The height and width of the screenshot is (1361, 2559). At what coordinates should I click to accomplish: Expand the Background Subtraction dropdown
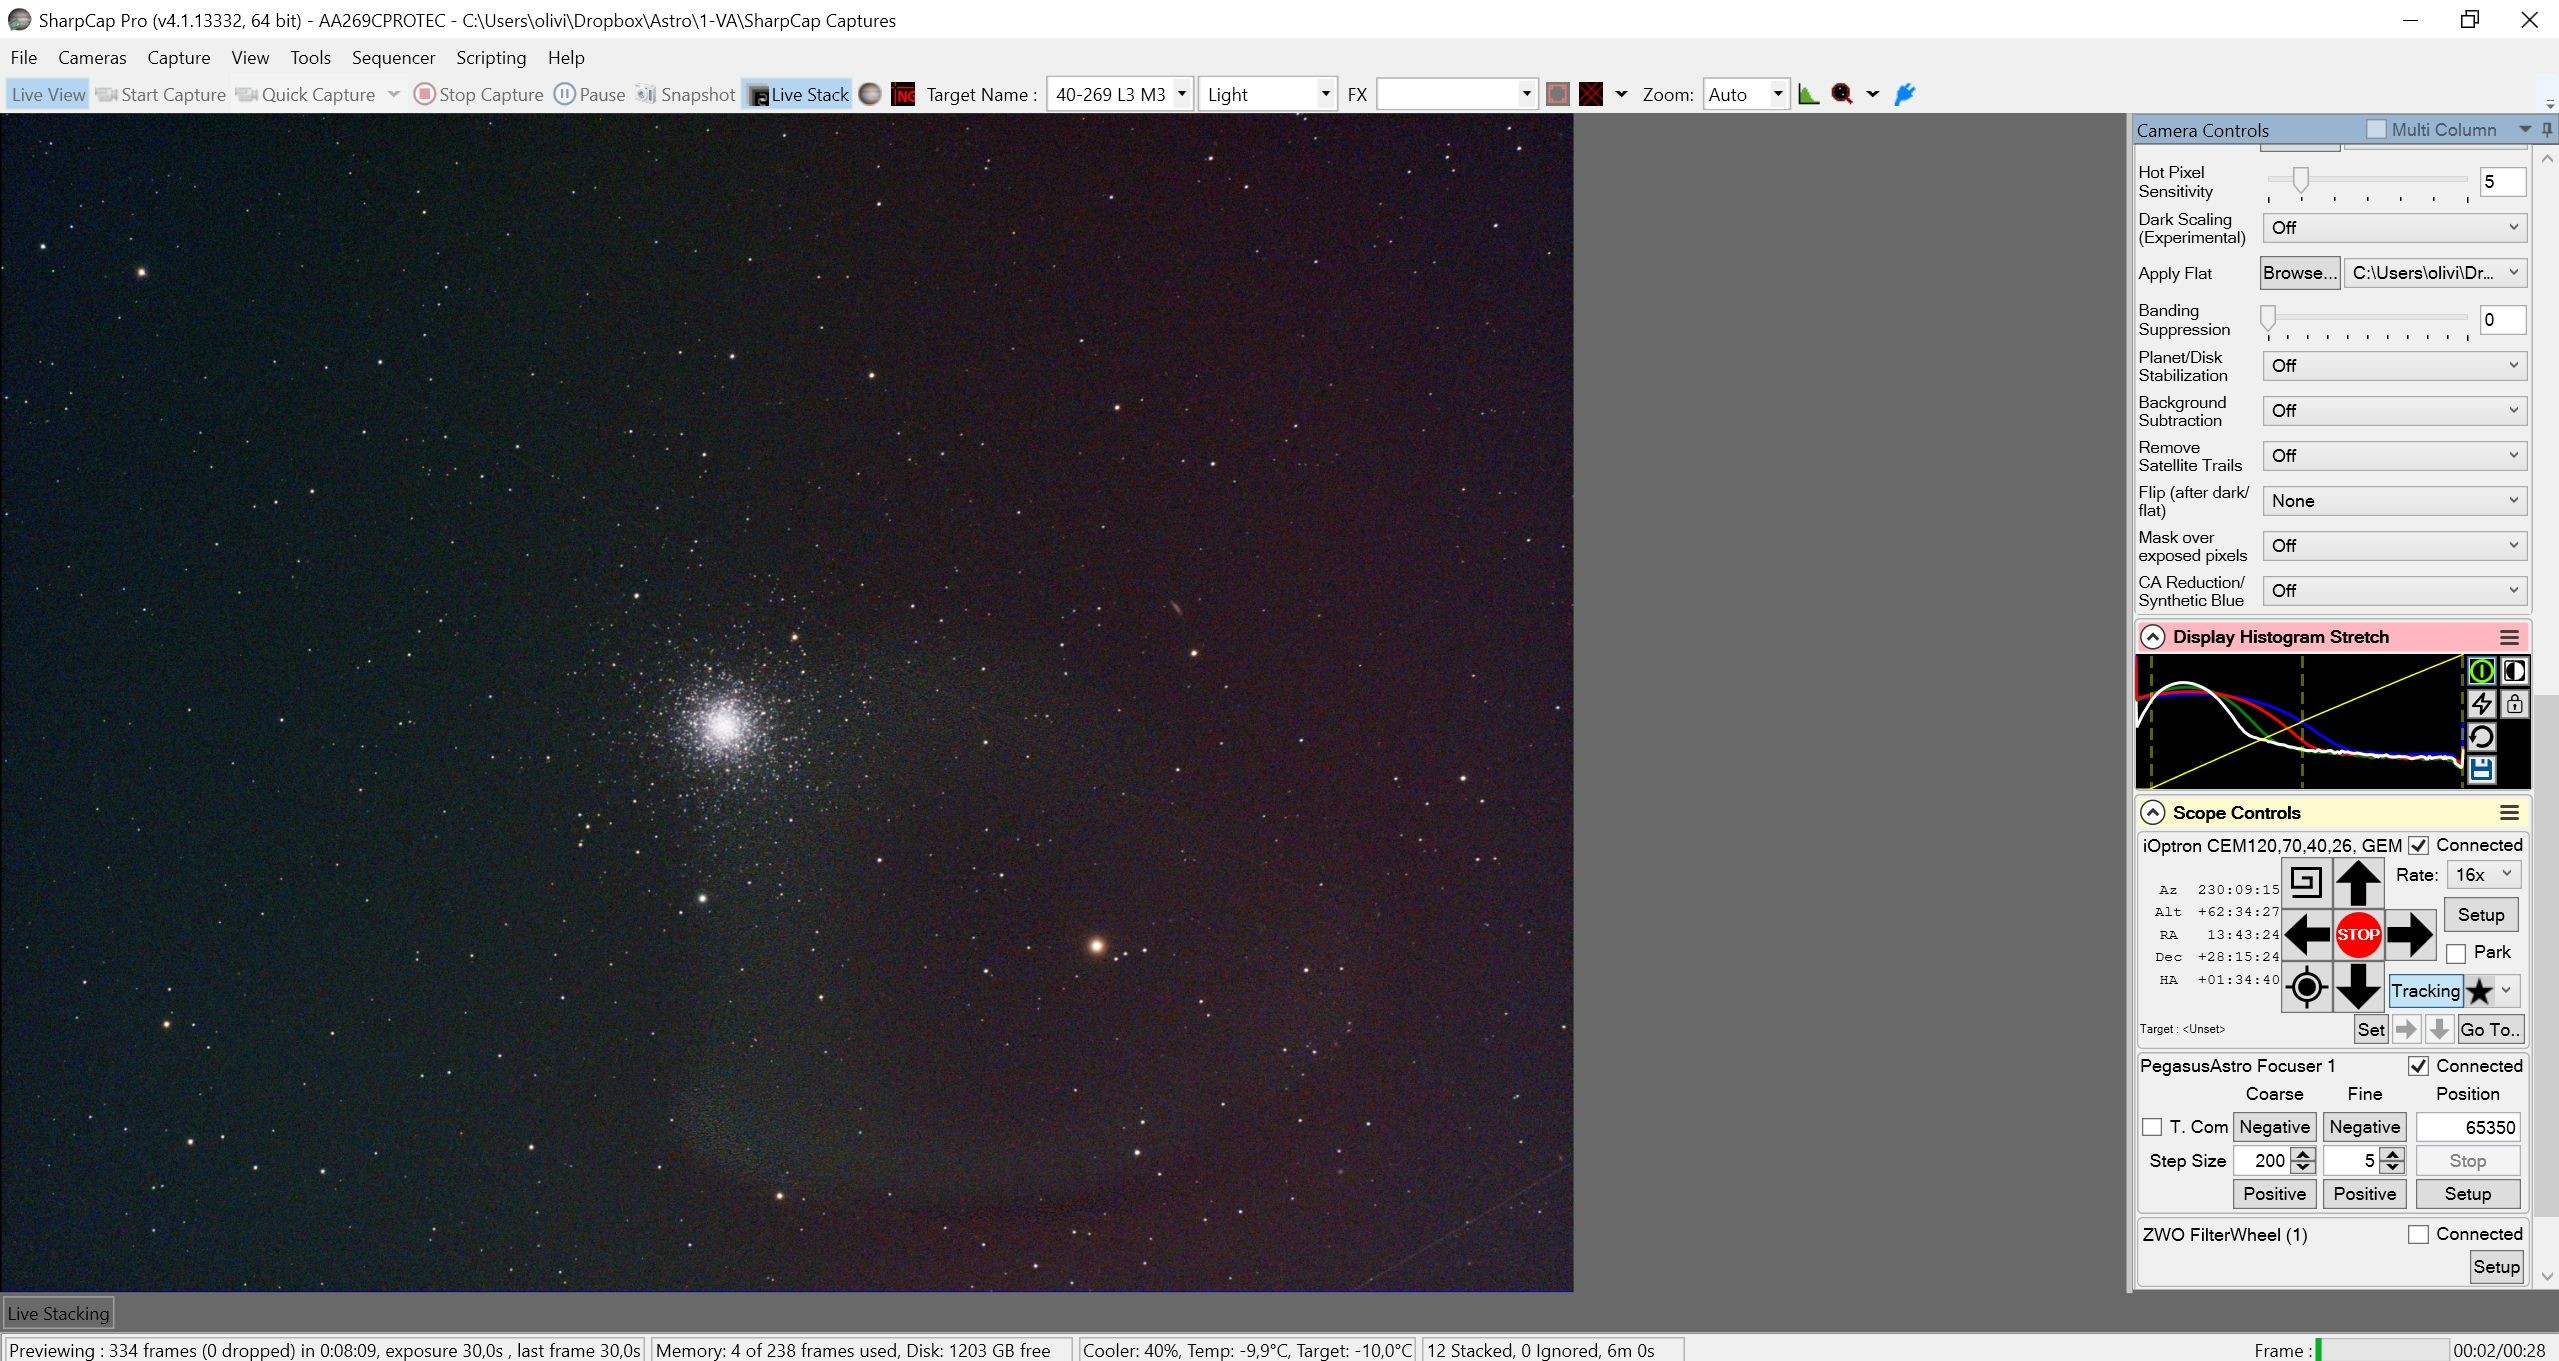2395,411
